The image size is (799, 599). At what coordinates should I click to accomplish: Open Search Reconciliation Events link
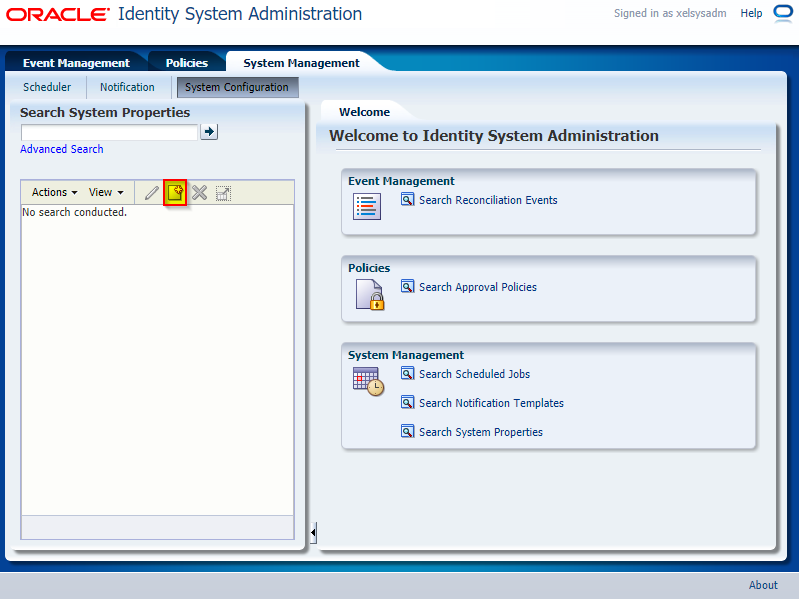(x=488, y=200)
